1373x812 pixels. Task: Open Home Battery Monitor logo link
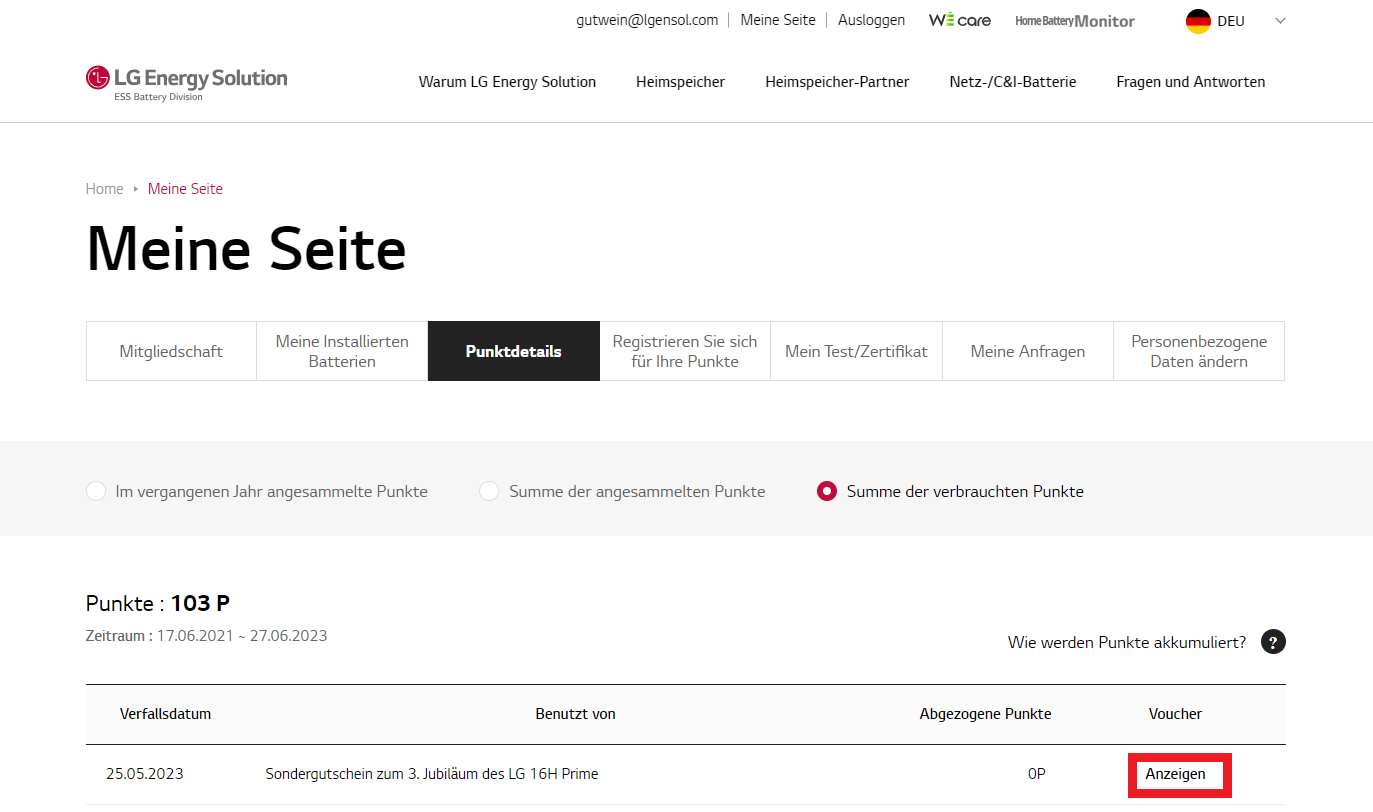(x=1074, y=21)
